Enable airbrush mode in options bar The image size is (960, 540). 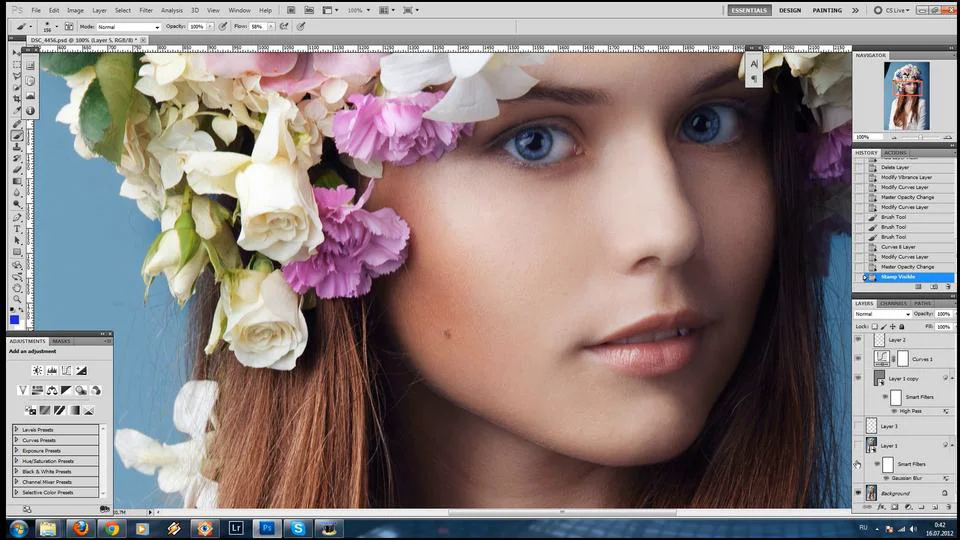point(284,26)
